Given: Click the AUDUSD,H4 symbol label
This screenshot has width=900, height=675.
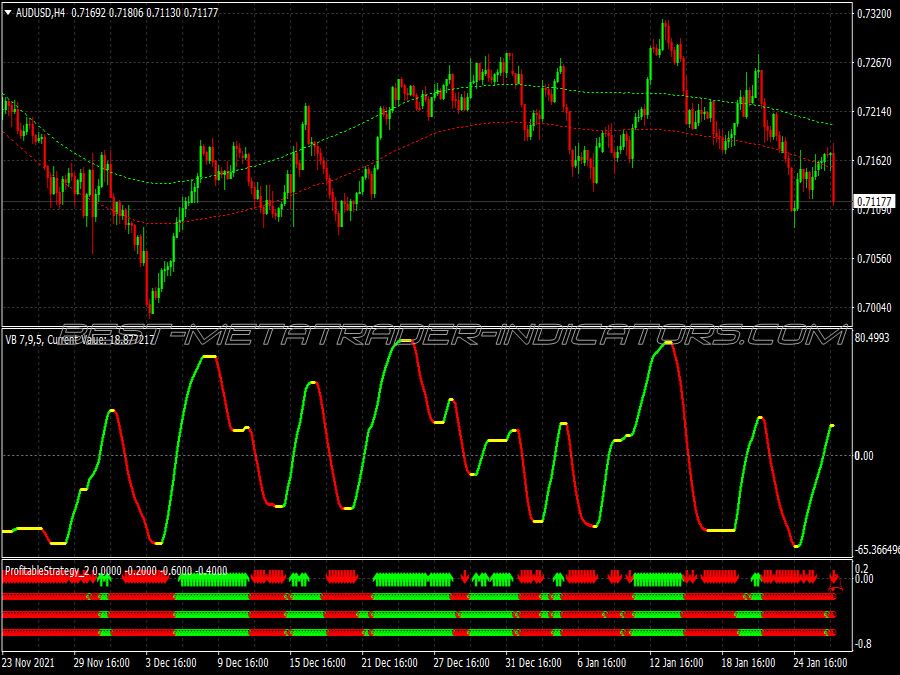Looking at the screenshot, I should [x=40, y=12].
